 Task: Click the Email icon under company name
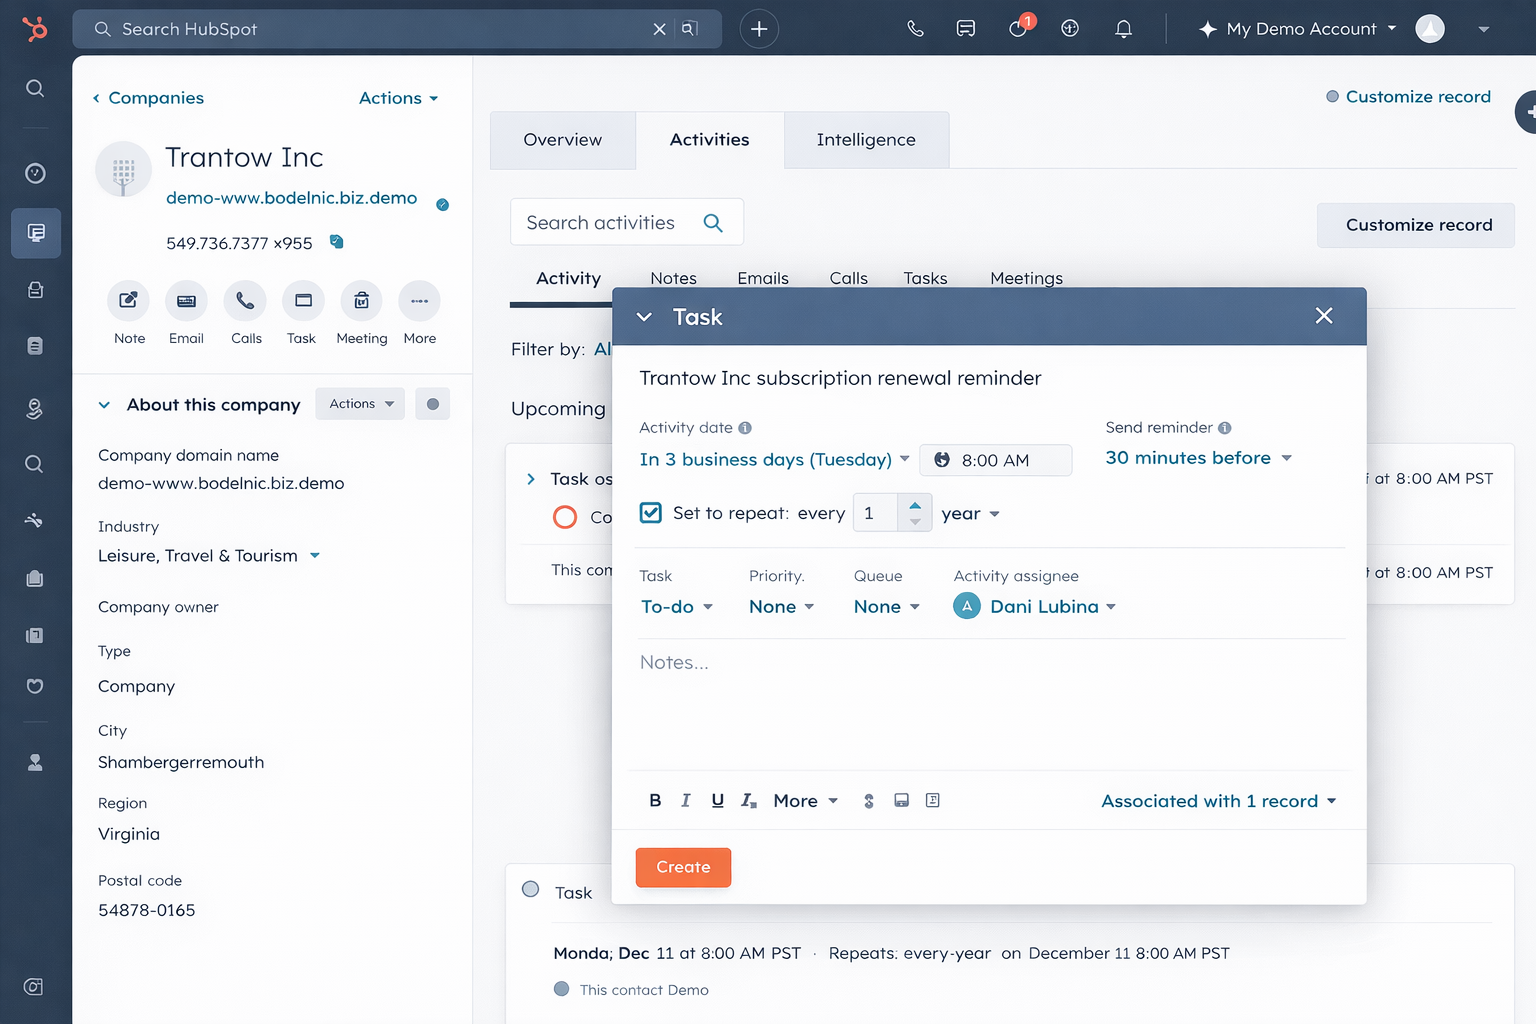186,301
